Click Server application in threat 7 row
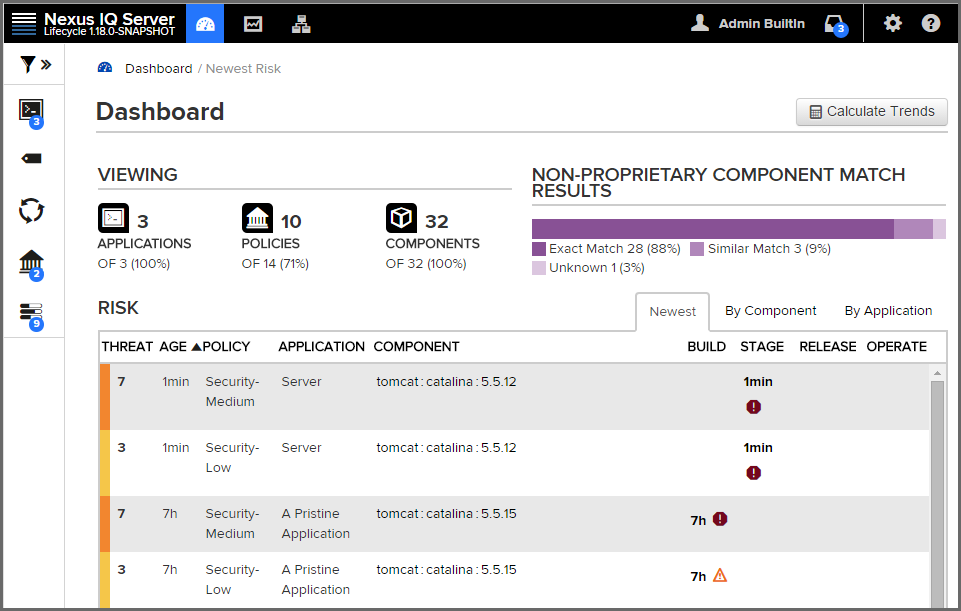Viewport: 961px width, 611px height. coord(301,381)
